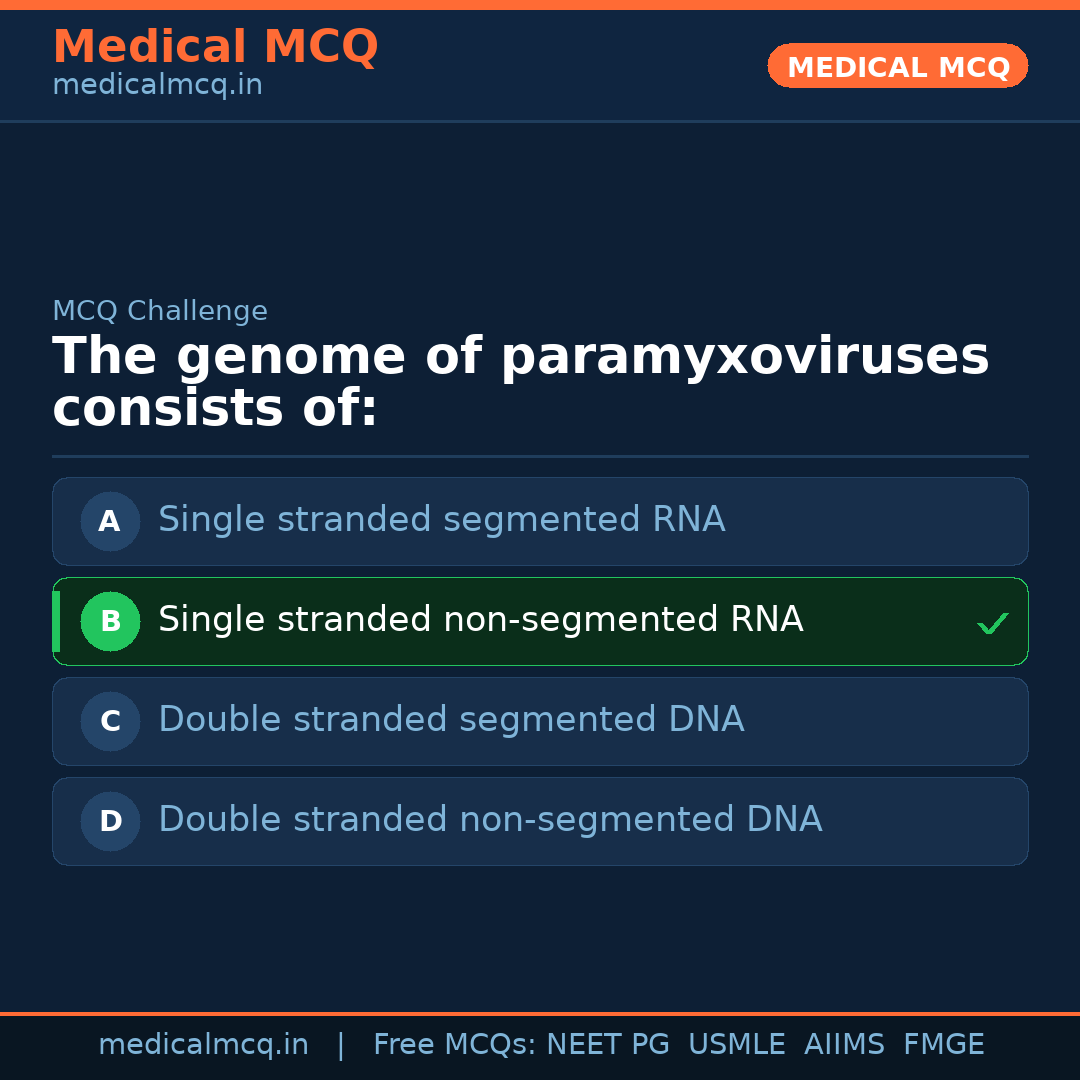Pick the letter D option circle
Viewport: 1080px width, 1080px height.
point(110,821)
